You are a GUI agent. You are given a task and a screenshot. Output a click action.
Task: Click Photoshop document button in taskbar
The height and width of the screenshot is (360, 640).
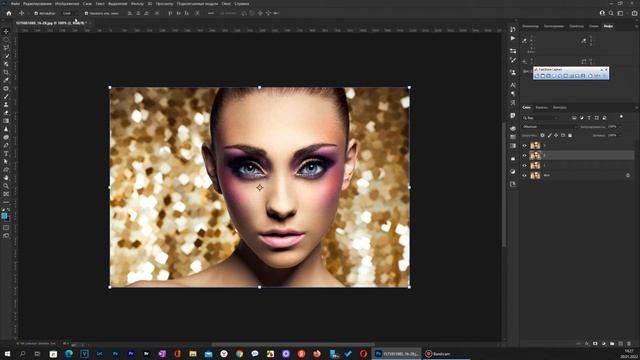click(x=397, y=353)
